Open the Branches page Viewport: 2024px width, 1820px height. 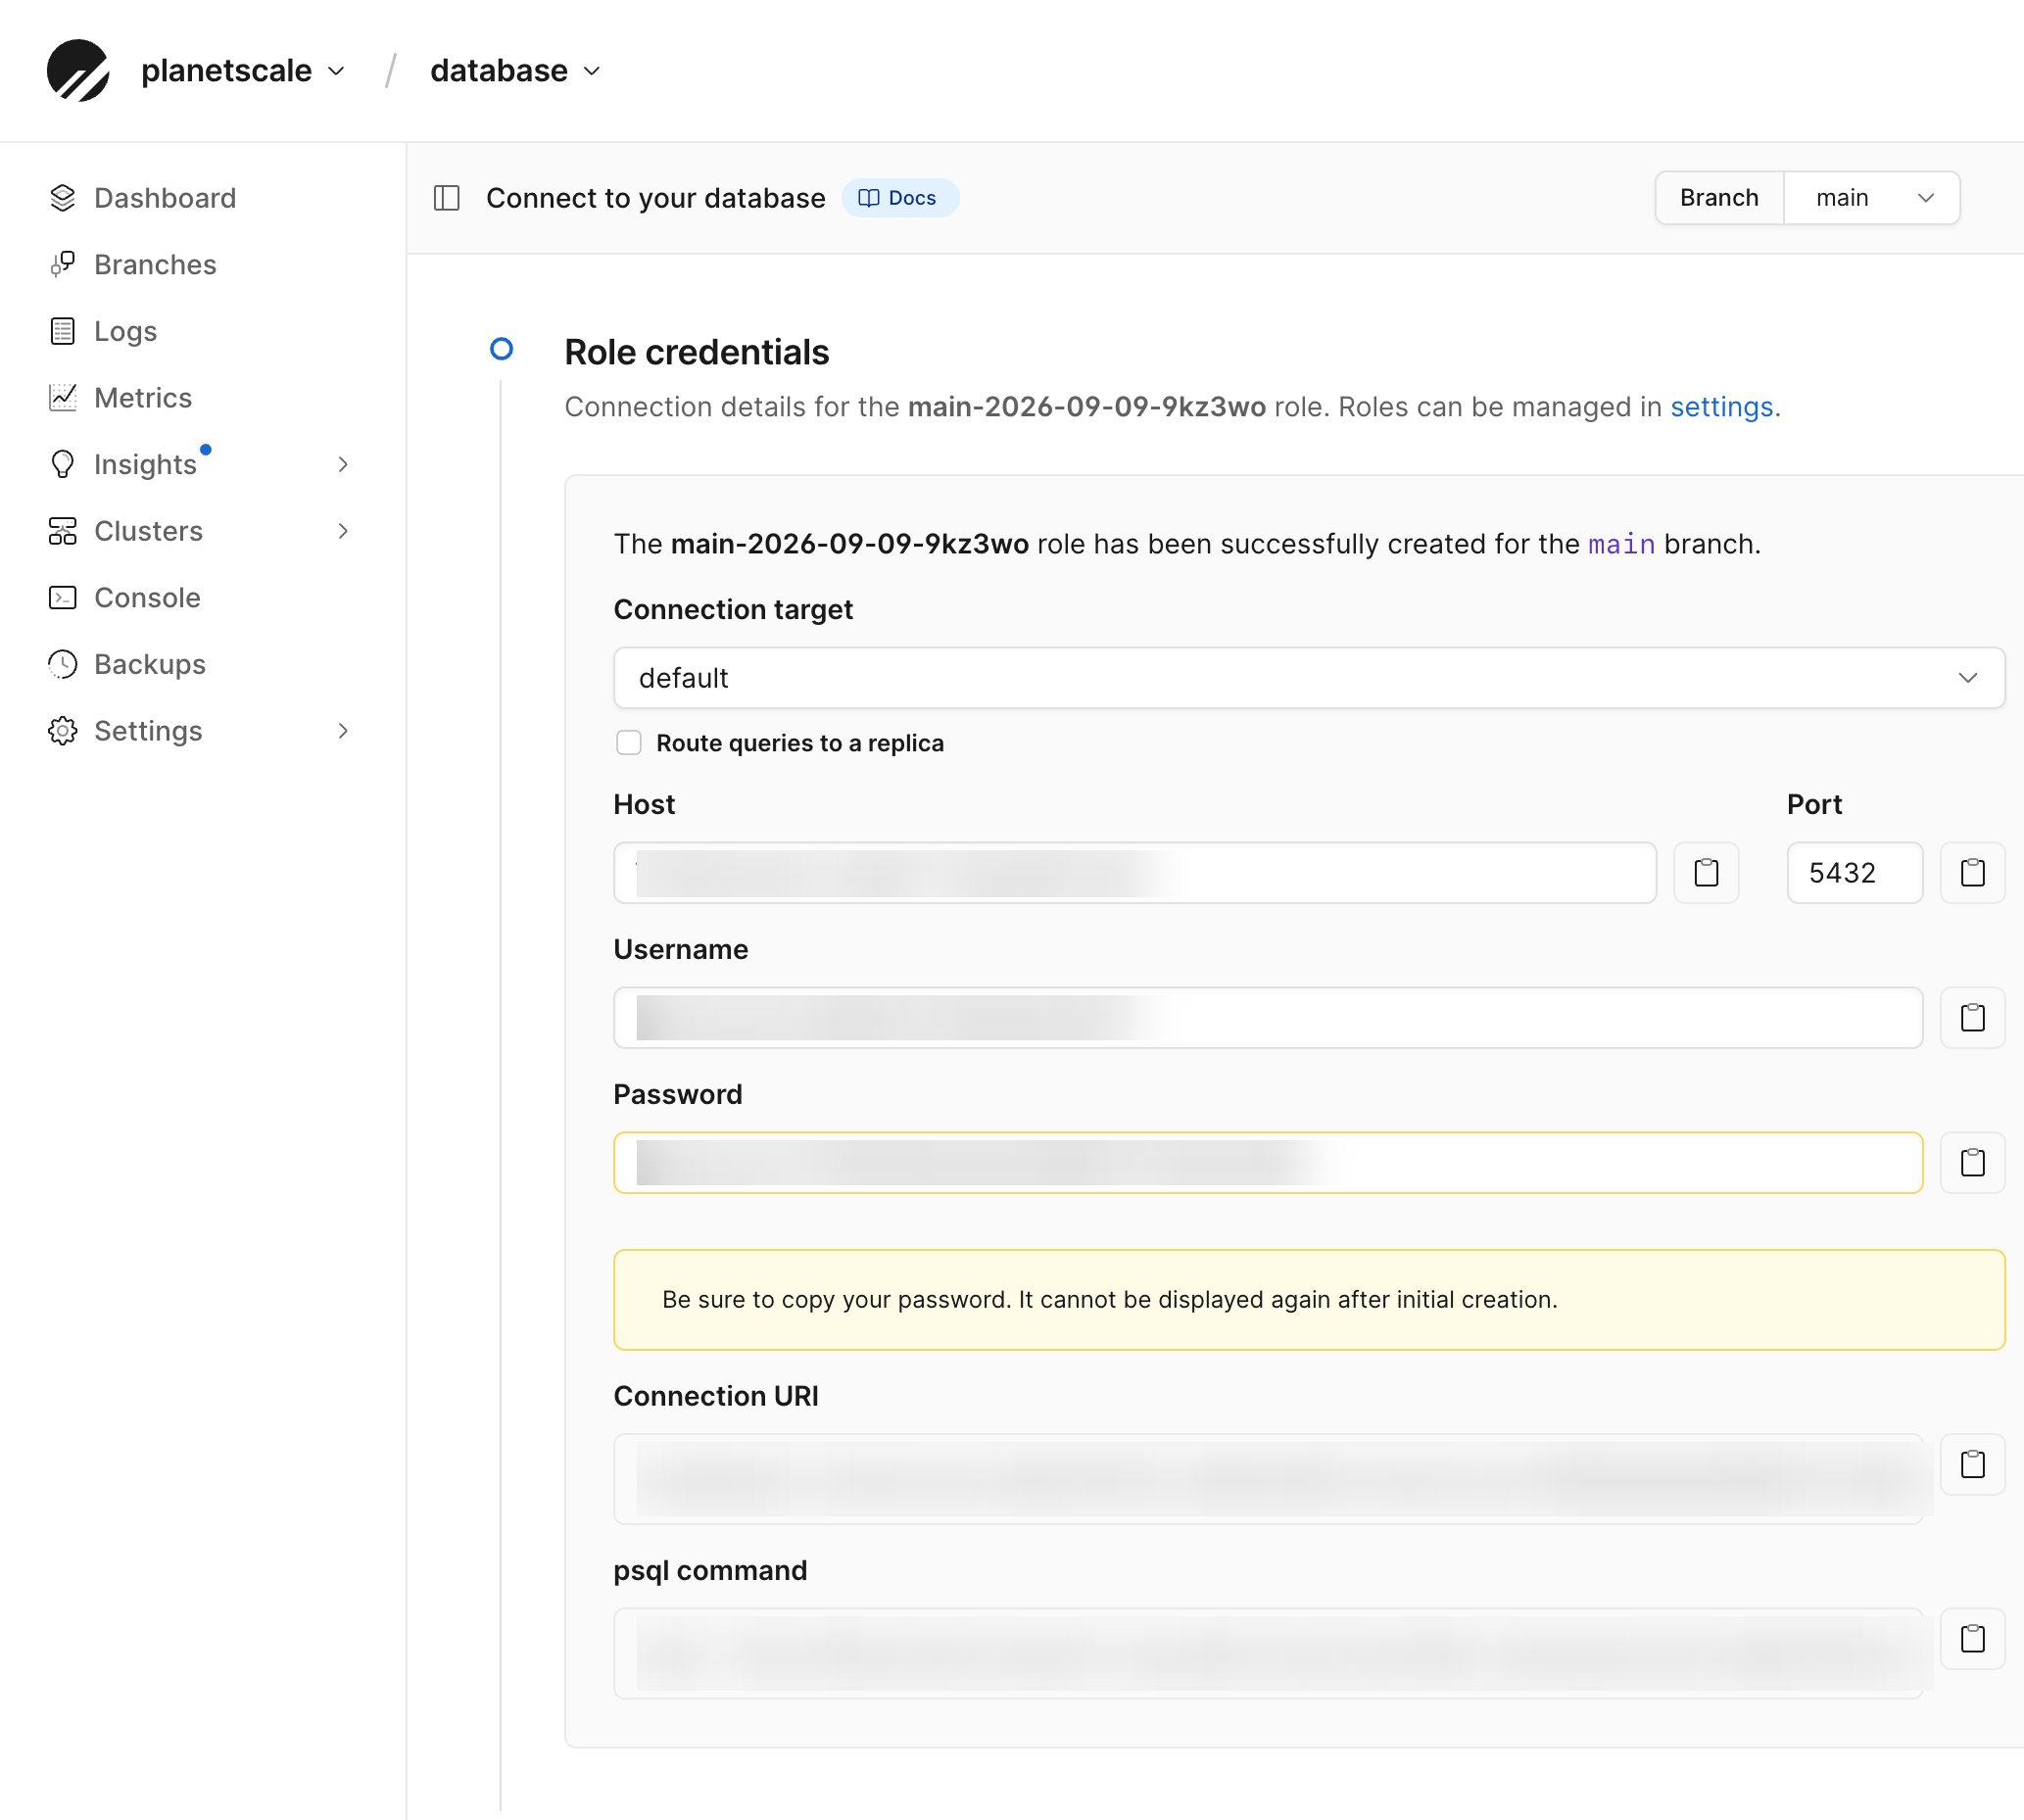155,264
